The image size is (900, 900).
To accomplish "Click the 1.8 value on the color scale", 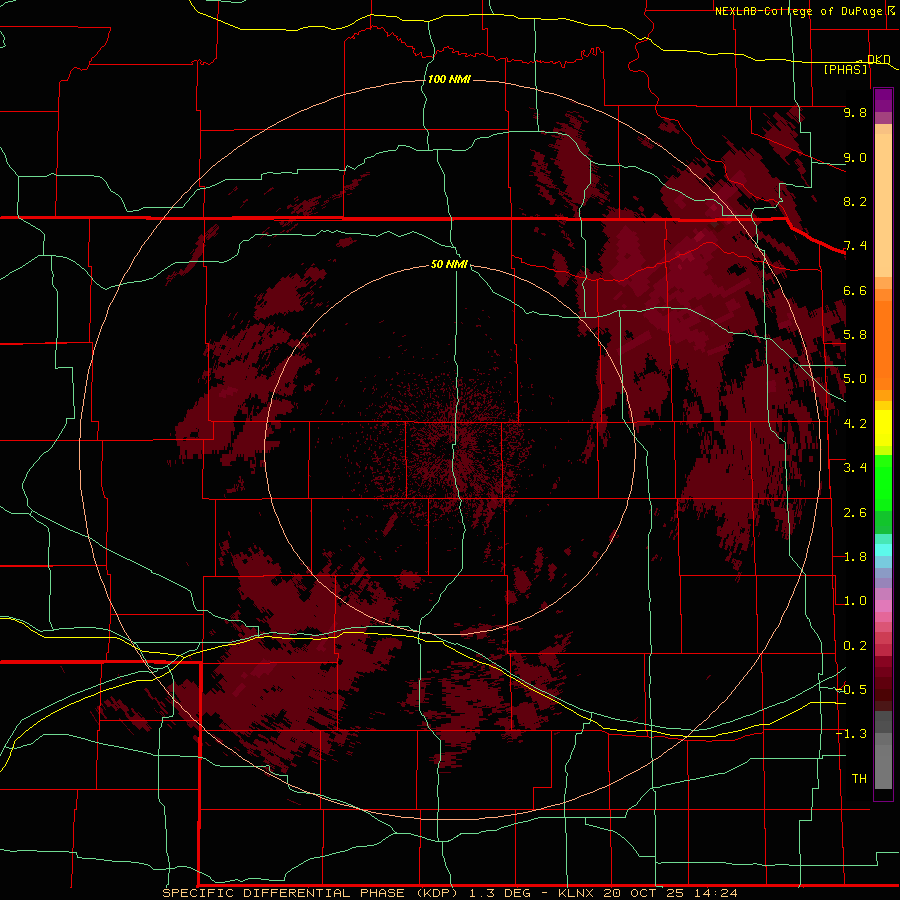I will point(855,557).
